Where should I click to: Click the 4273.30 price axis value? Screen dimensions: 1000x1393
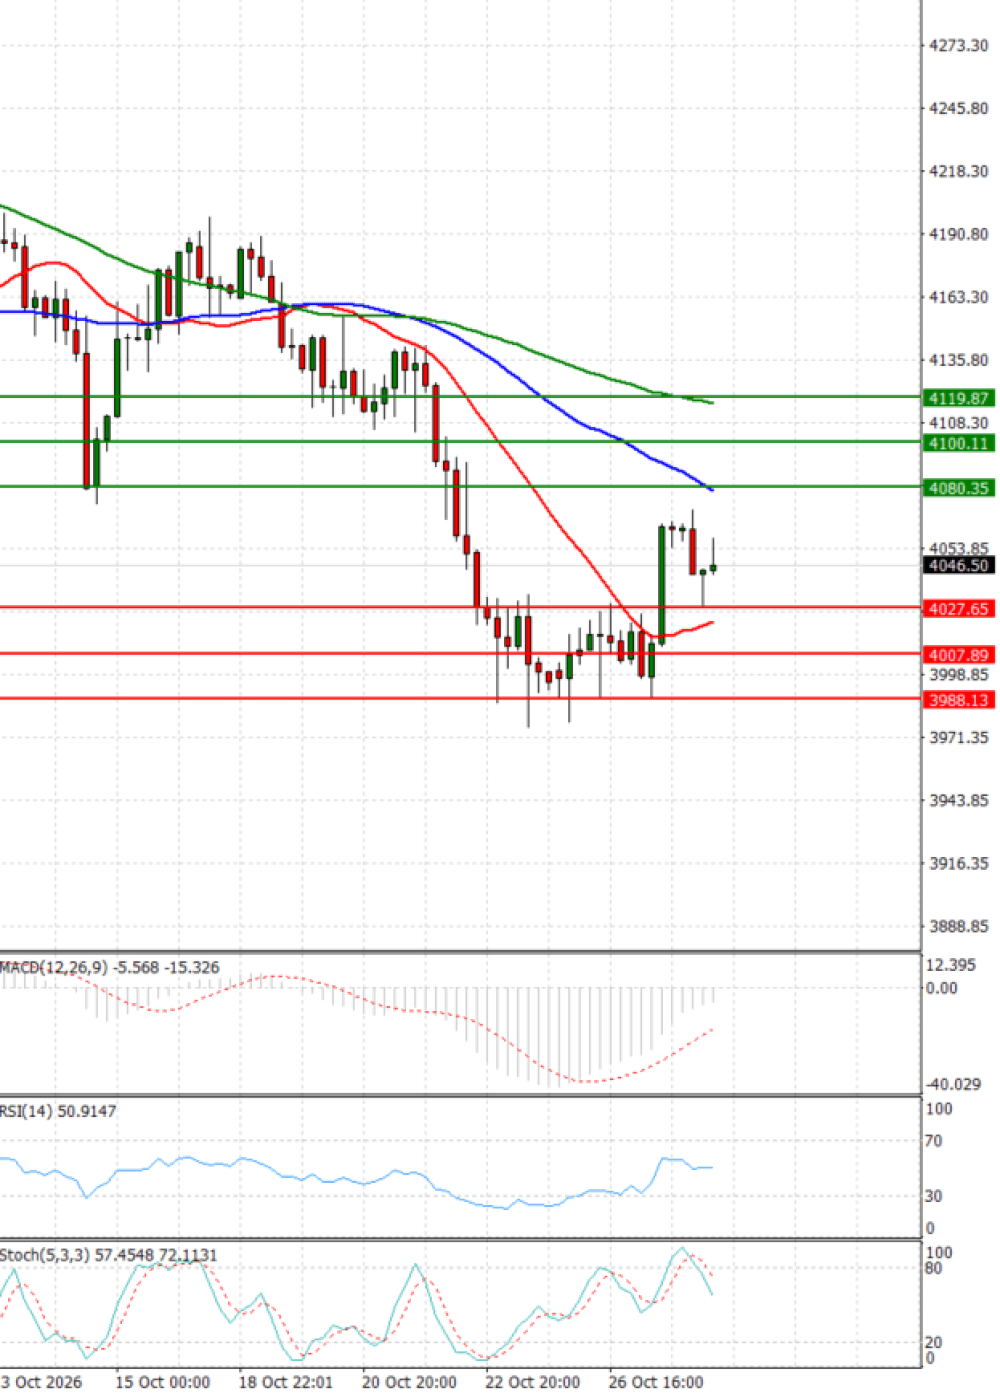coord(958,46)
